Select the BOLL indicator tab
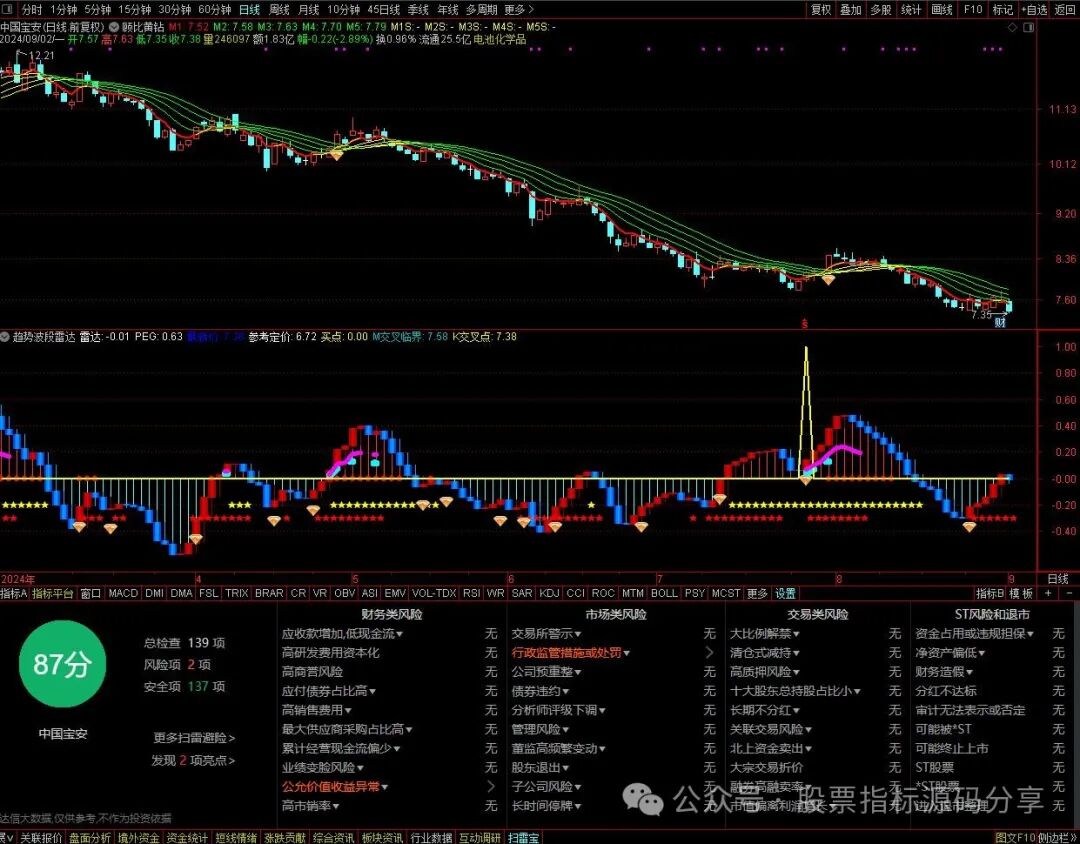Viewport: 1080px width, 844px height. point(664,593)
